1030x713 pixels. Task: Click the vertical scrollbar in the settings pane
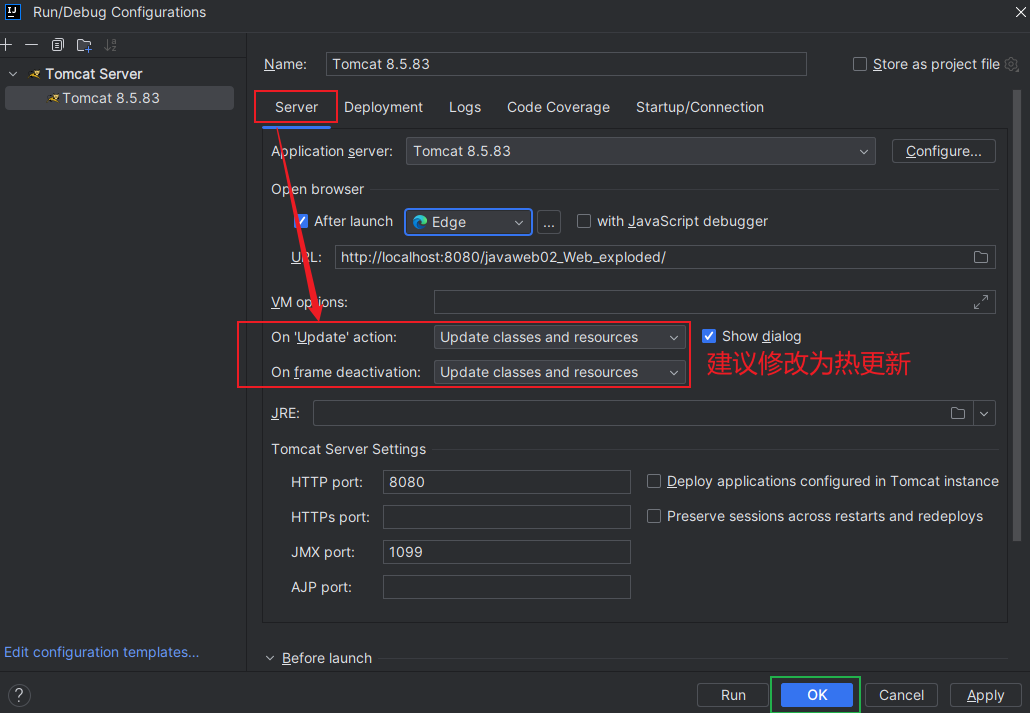pyautogui.click(x=1017, y=315)
